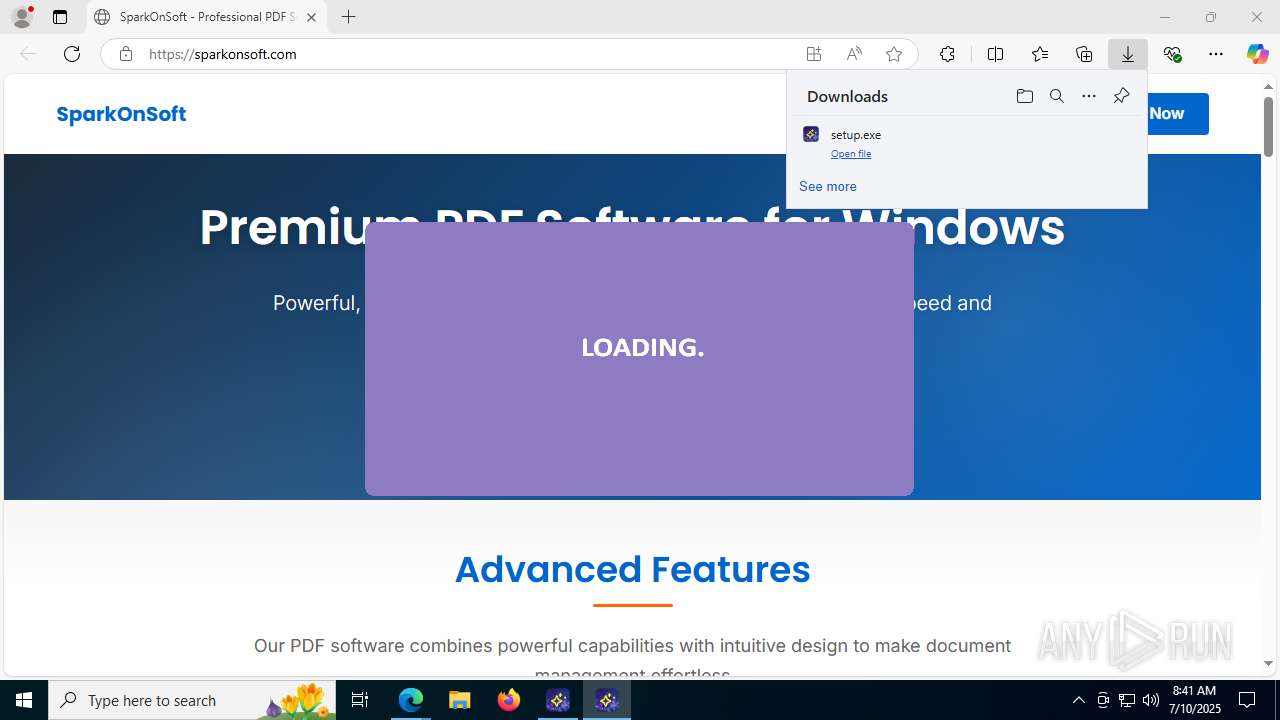Screen dimensions: 1280x720
Task: Click the blue Now button in header
Action: [1177, 113]
